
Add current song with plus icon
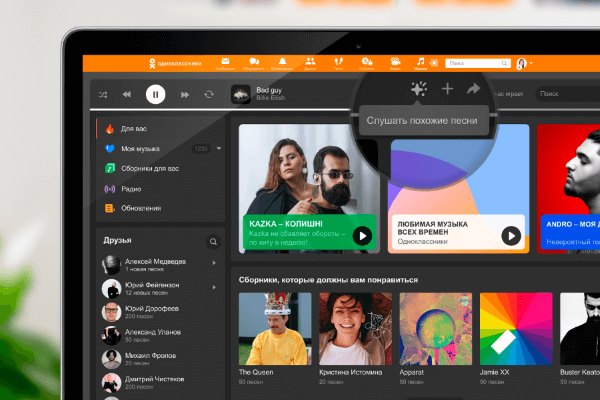click(x=448, y=89)
